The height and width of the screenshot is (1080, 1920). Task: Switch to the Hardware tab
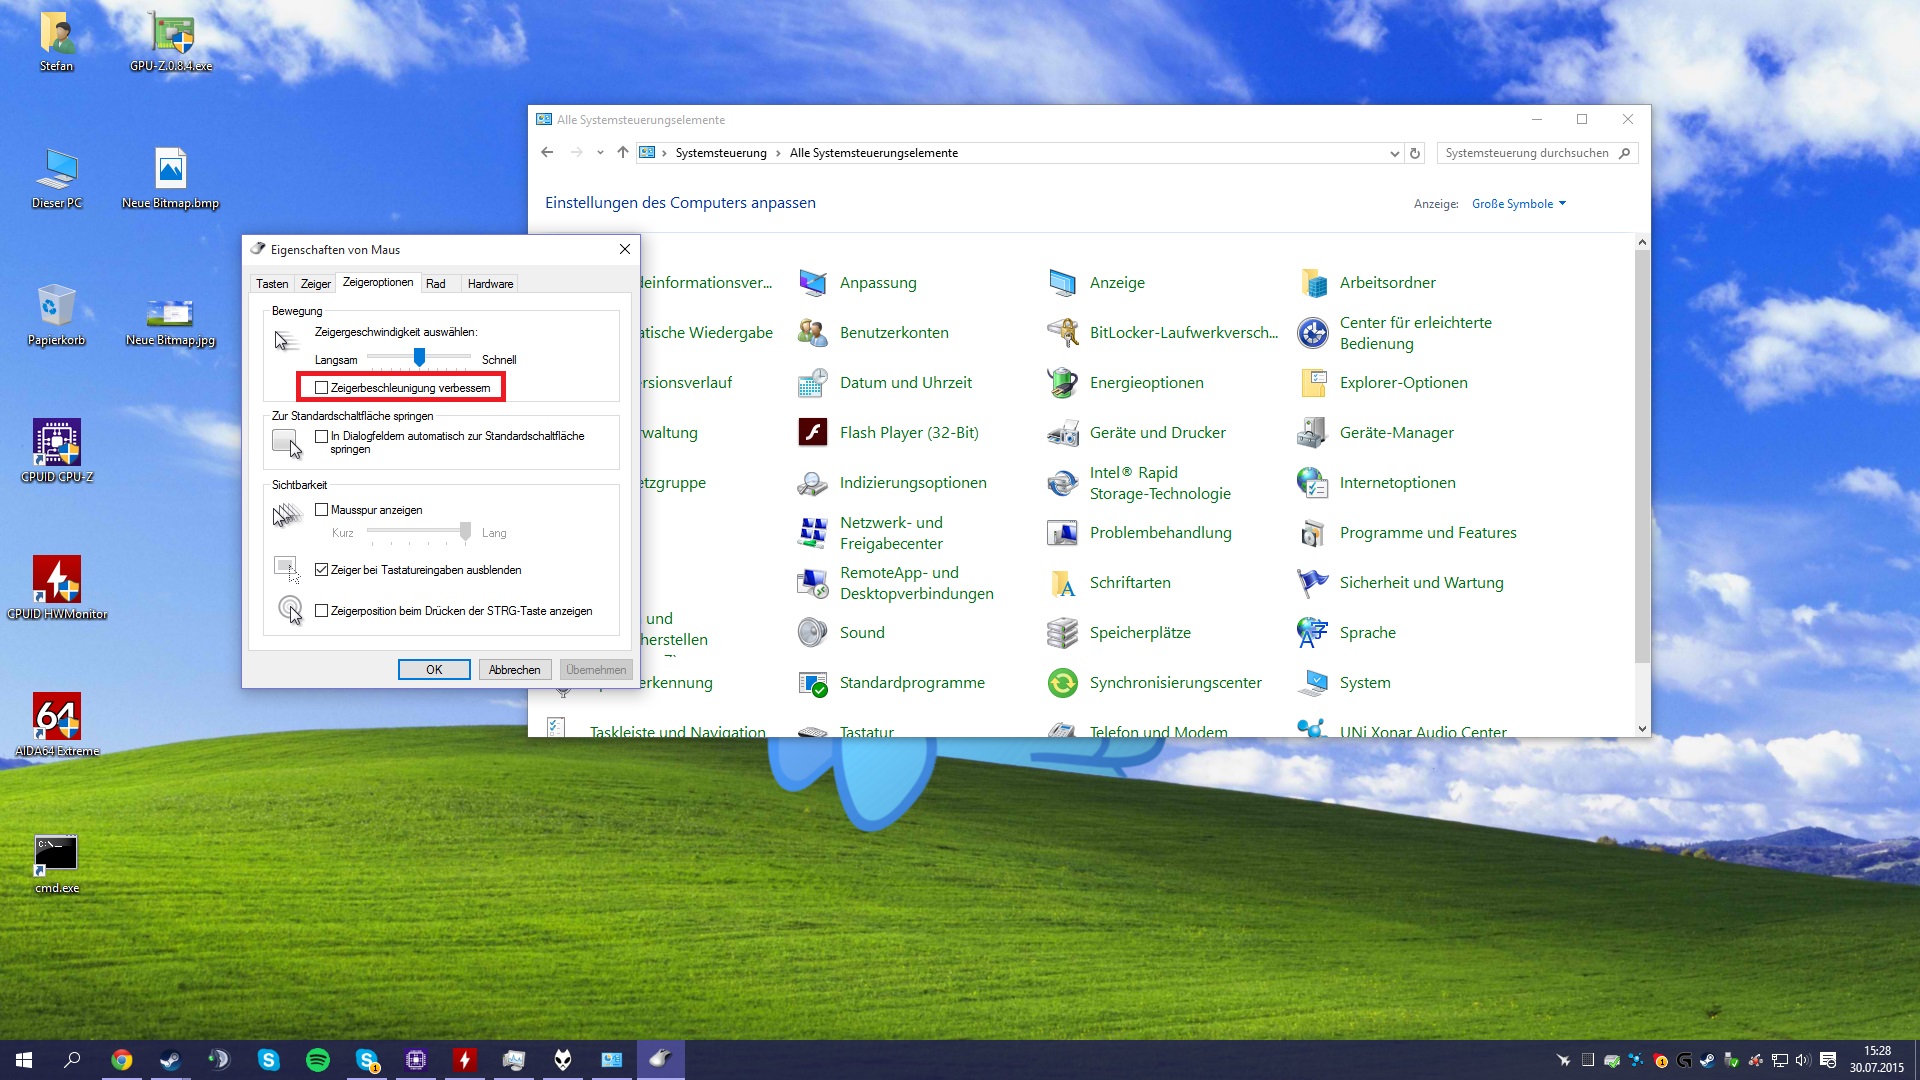(x=490, y=284)
